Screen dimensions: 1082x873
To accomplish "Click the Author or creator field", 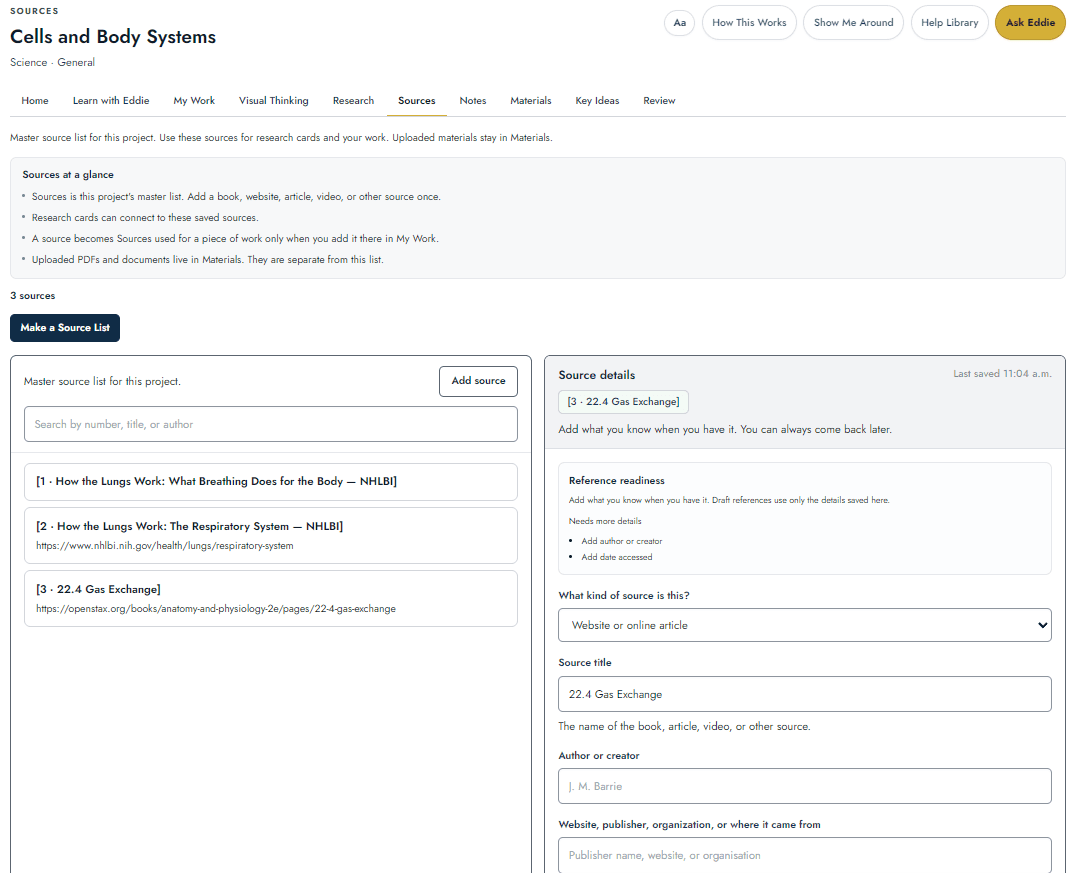I will (805, 786).
